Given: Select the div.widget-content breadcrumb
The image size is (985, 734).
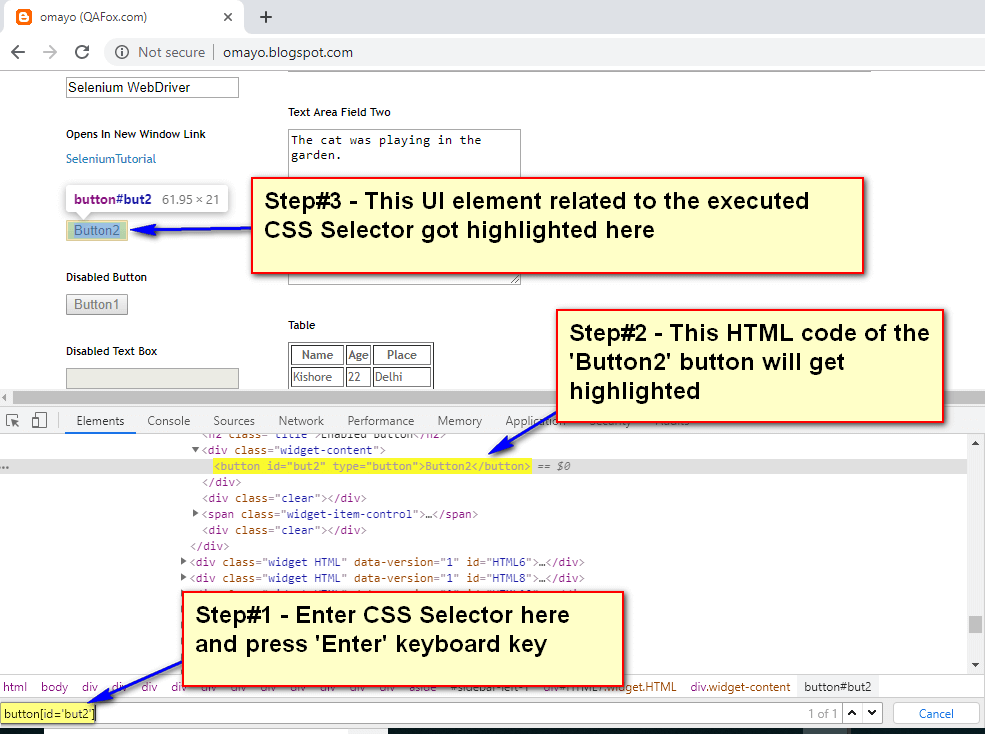Looking at the screenshot, I should (740, 687).
